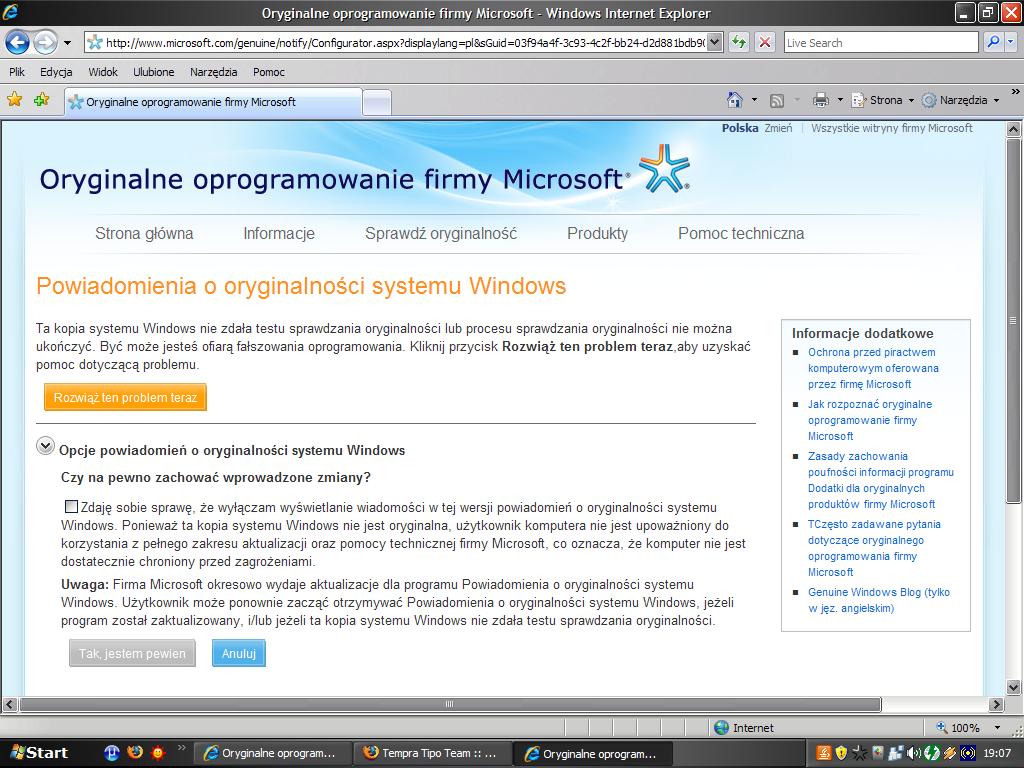Click the yellow security shield tray icon
This screenshot has width=1024, height=768.
click(841, 753)
